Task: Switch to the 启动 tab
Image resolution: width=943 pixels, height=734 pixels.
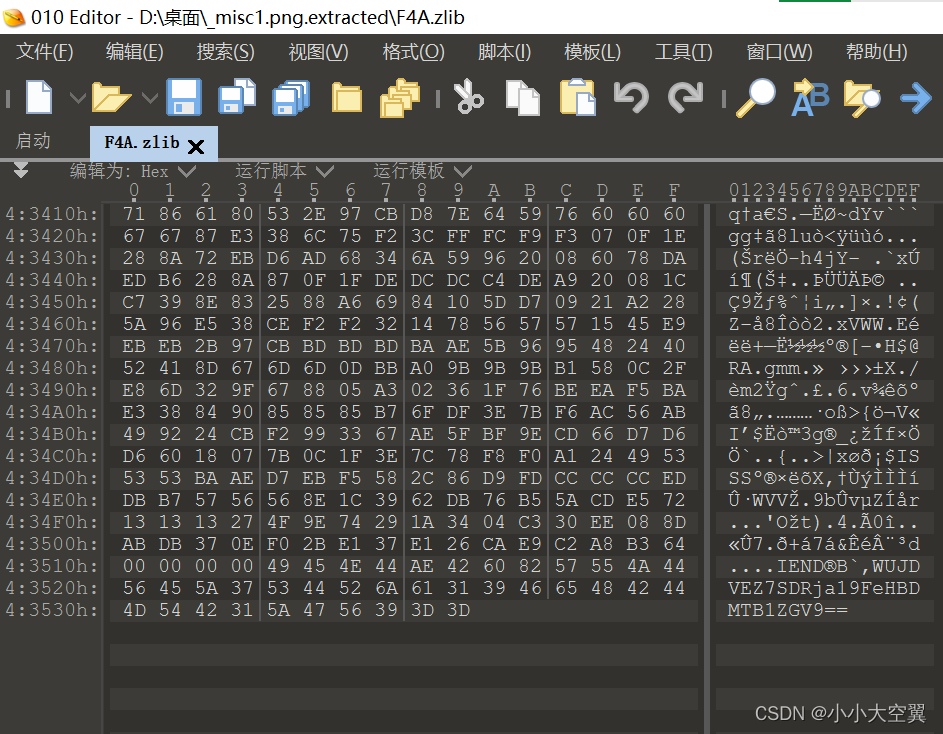Action: (x=33, y=141)
